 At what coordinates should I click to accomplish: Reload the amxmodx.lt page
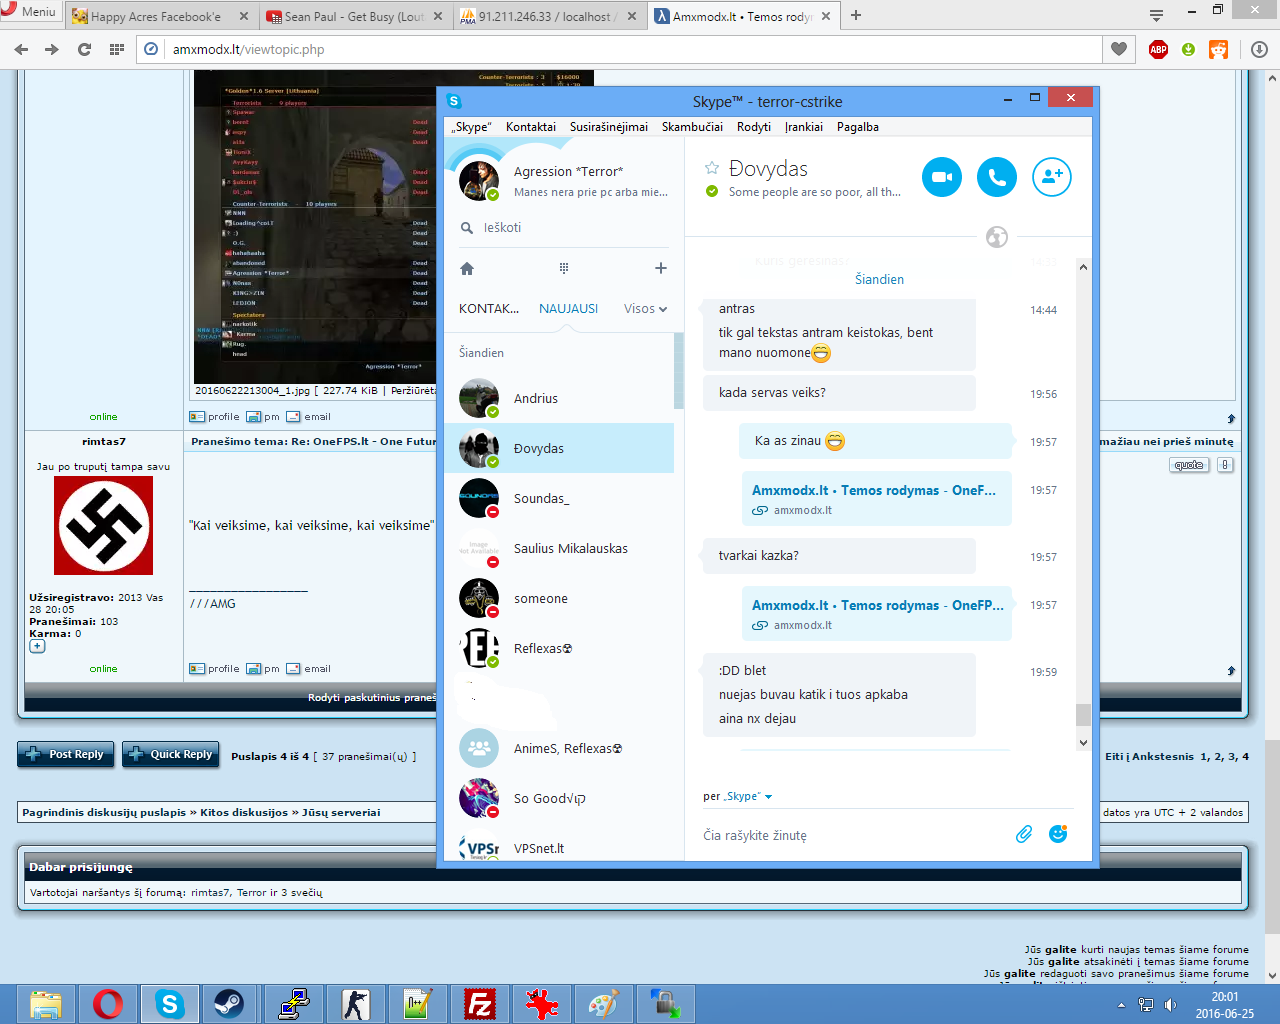84,49
